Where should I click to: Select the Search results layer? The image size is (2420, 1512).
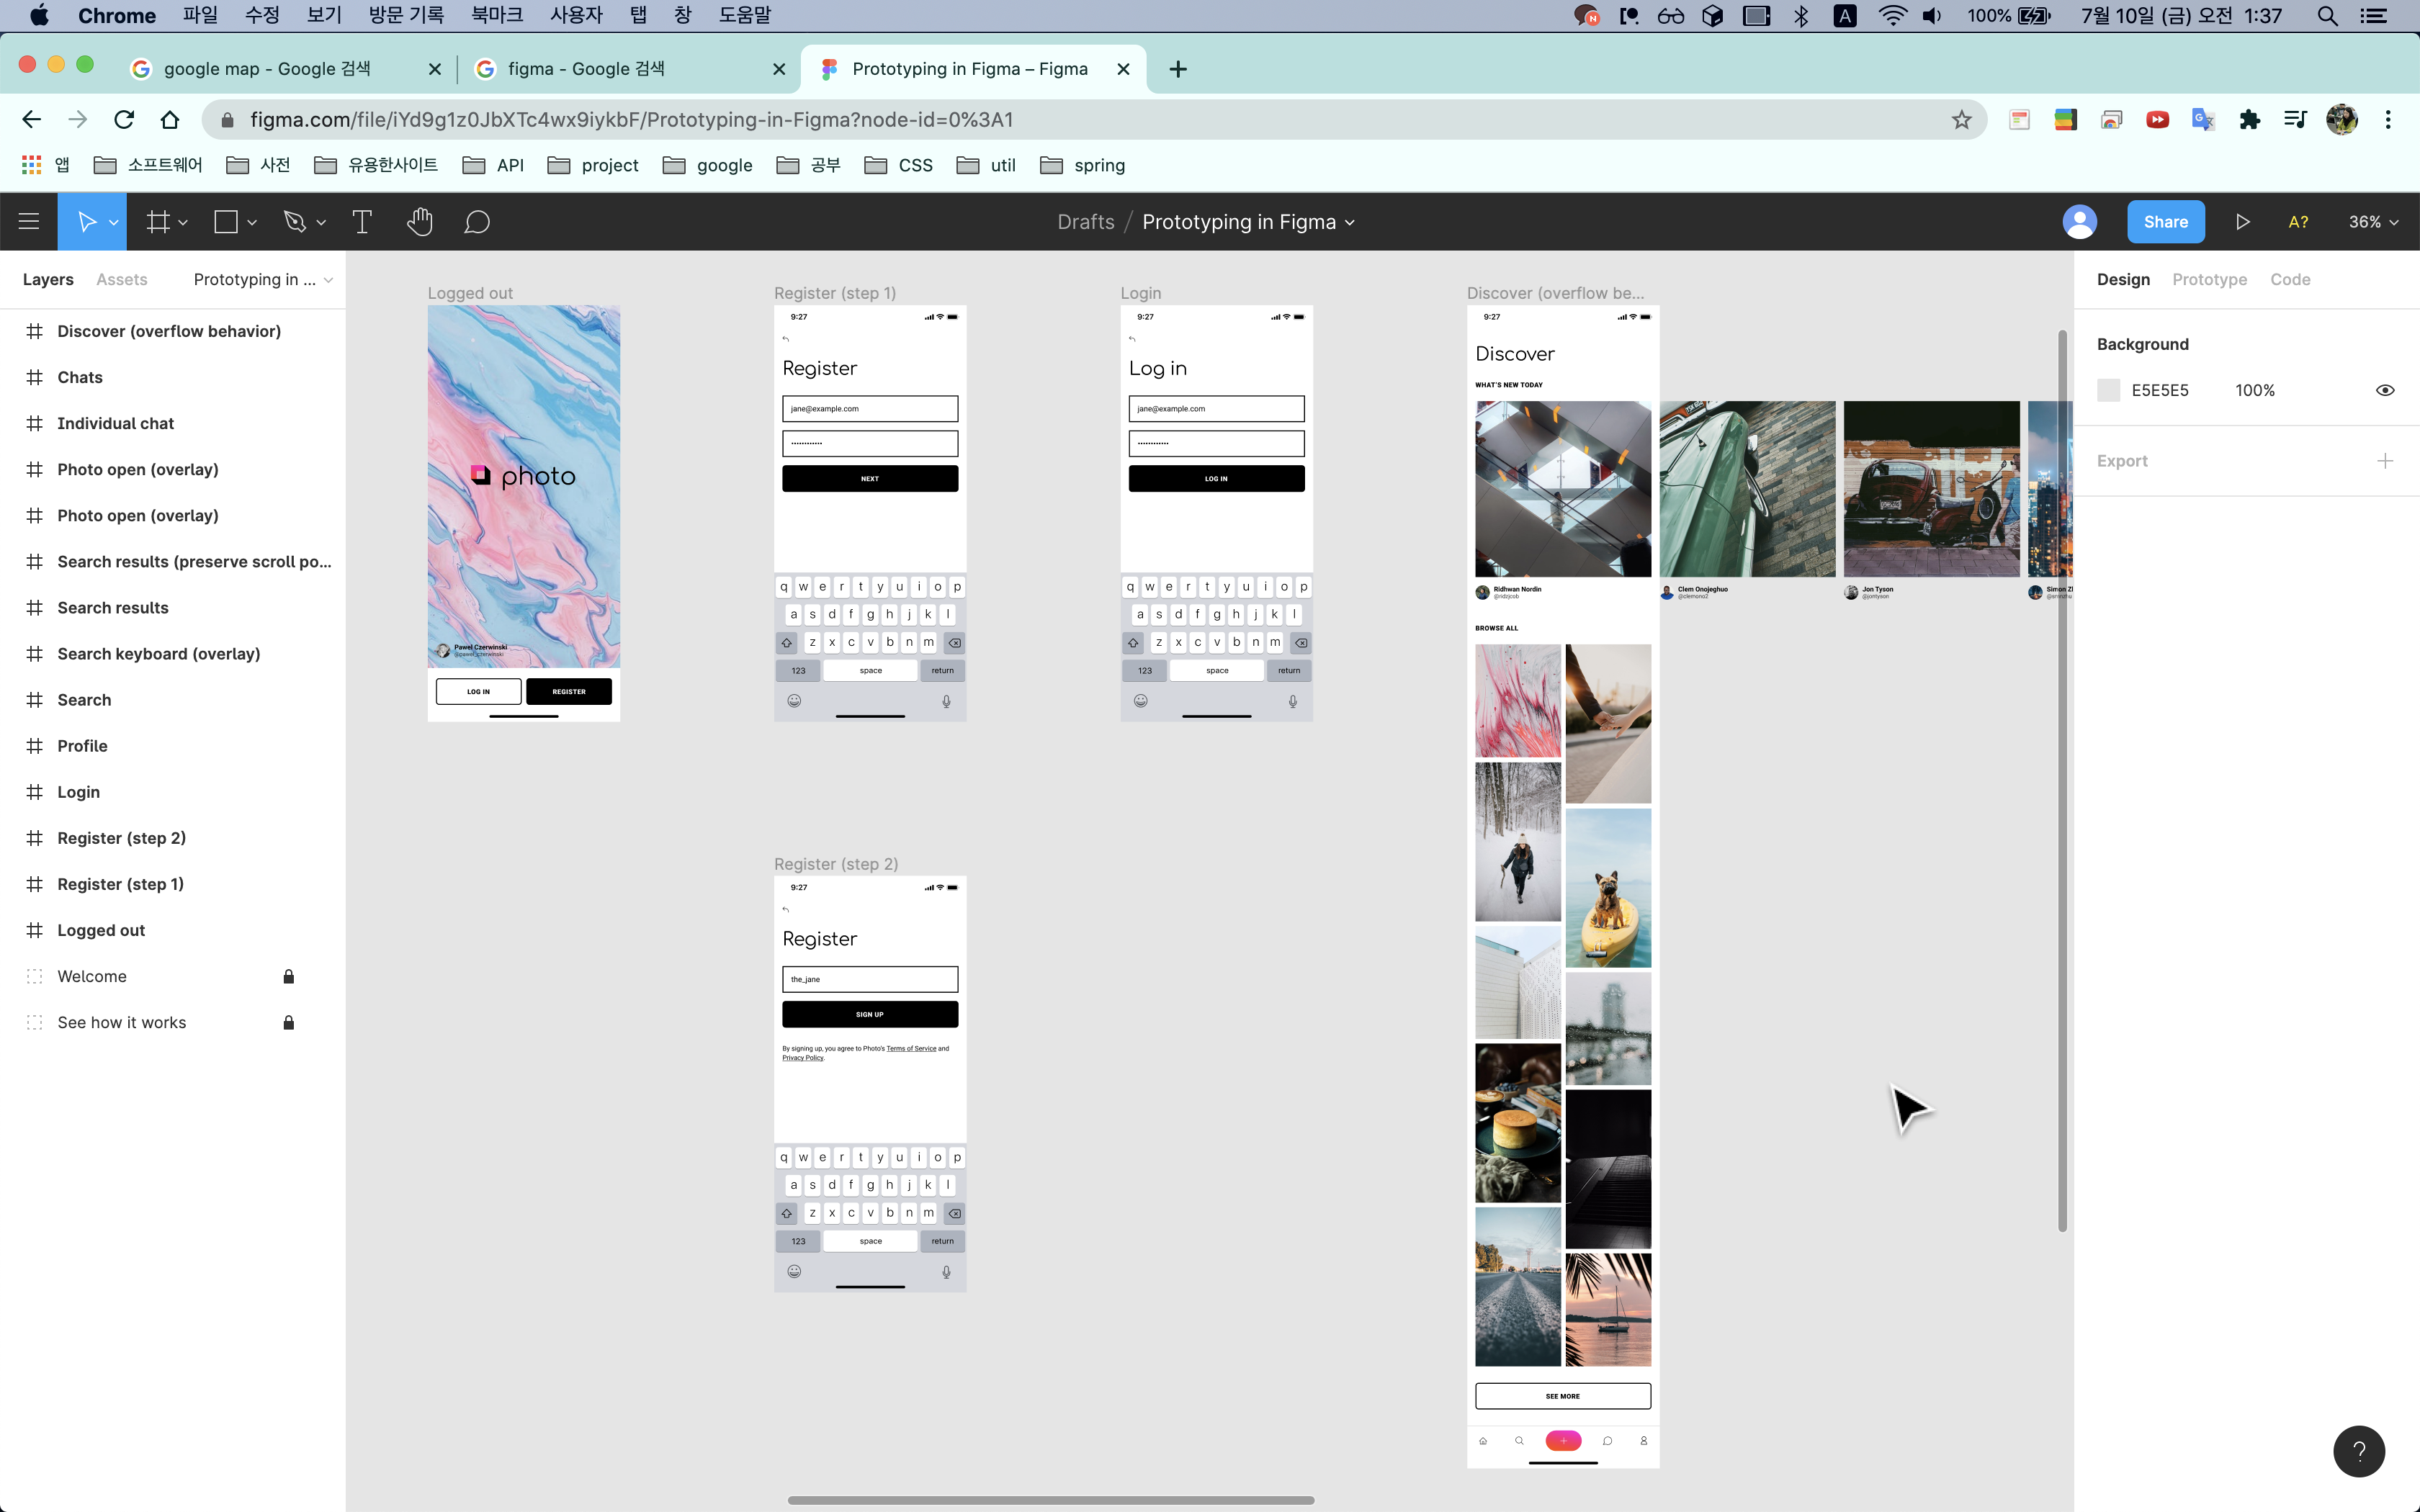coord(113,607)
